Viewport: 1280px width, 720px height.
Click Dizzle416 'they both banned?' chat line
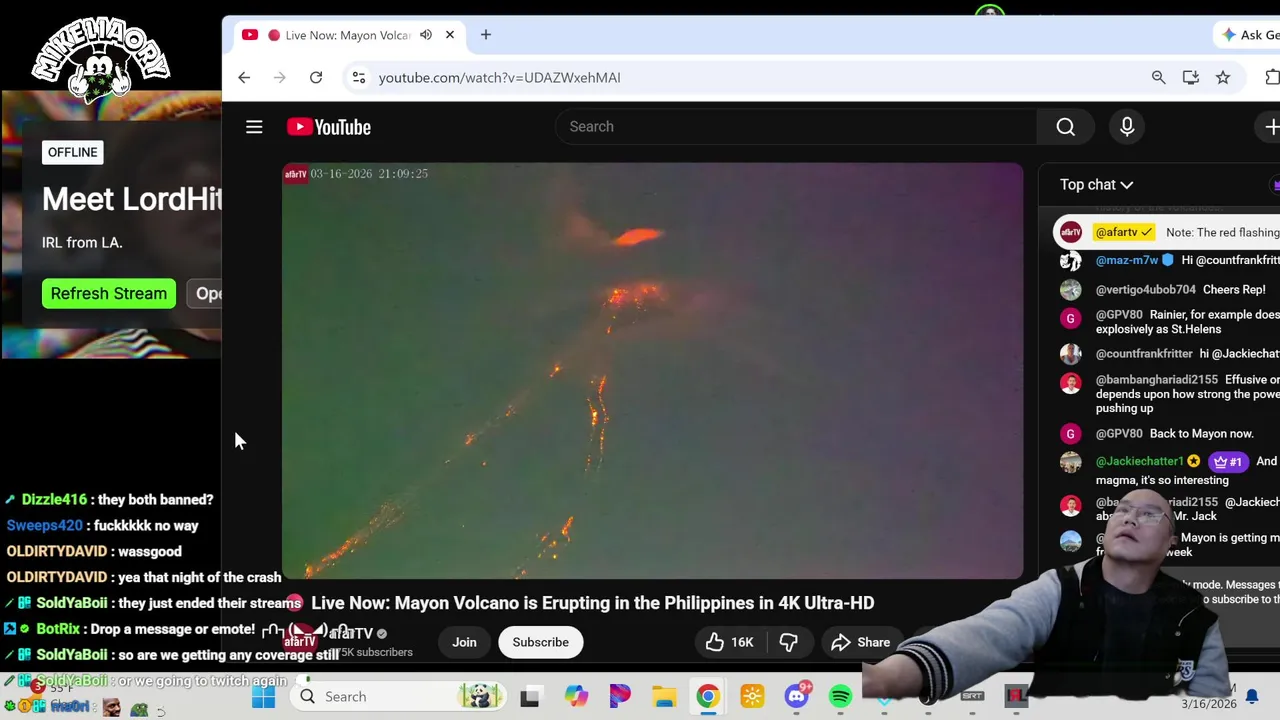pyautogui.click(x=110, y=499)
